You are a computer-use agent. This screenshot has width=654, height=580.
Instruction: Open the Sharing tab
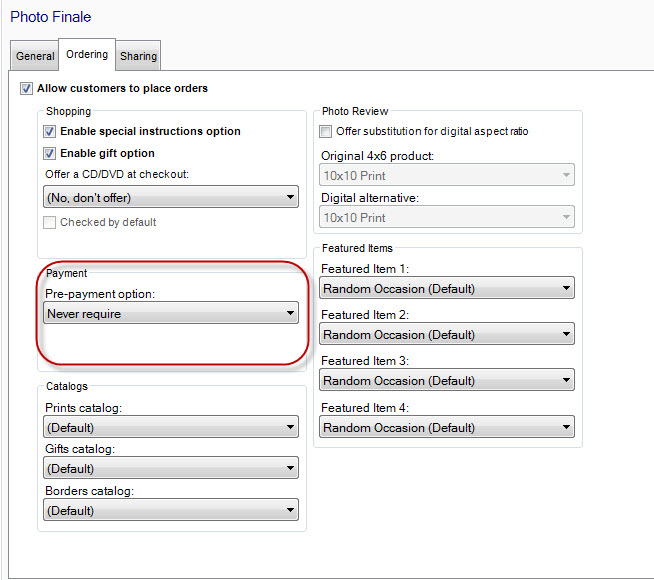[138, 56]
